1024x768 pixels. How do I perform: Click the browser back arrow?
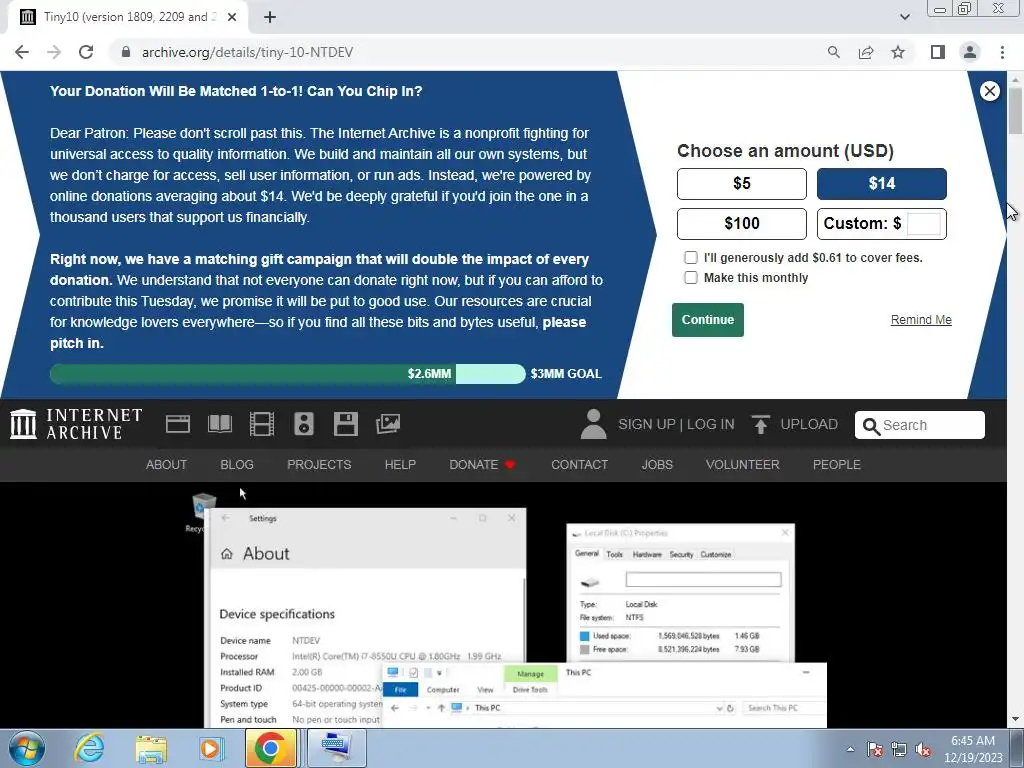click(x=22, y=52)
